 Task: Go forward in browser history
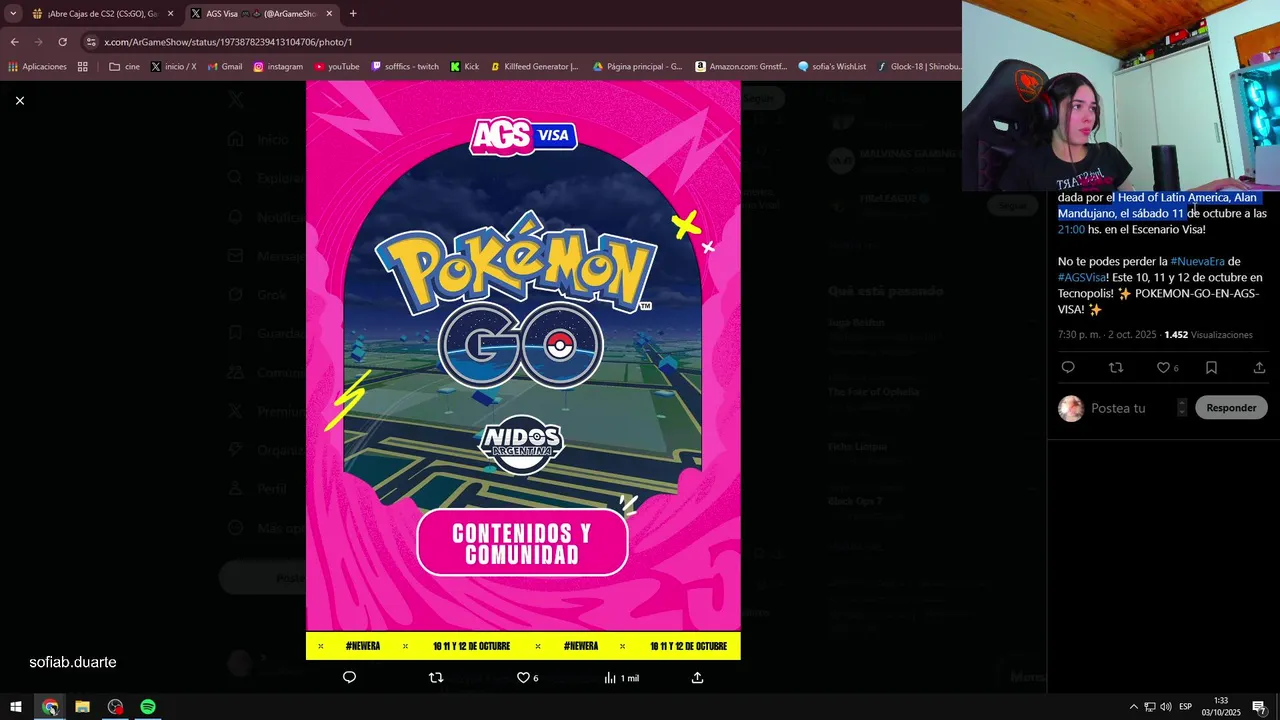(38, 42)
